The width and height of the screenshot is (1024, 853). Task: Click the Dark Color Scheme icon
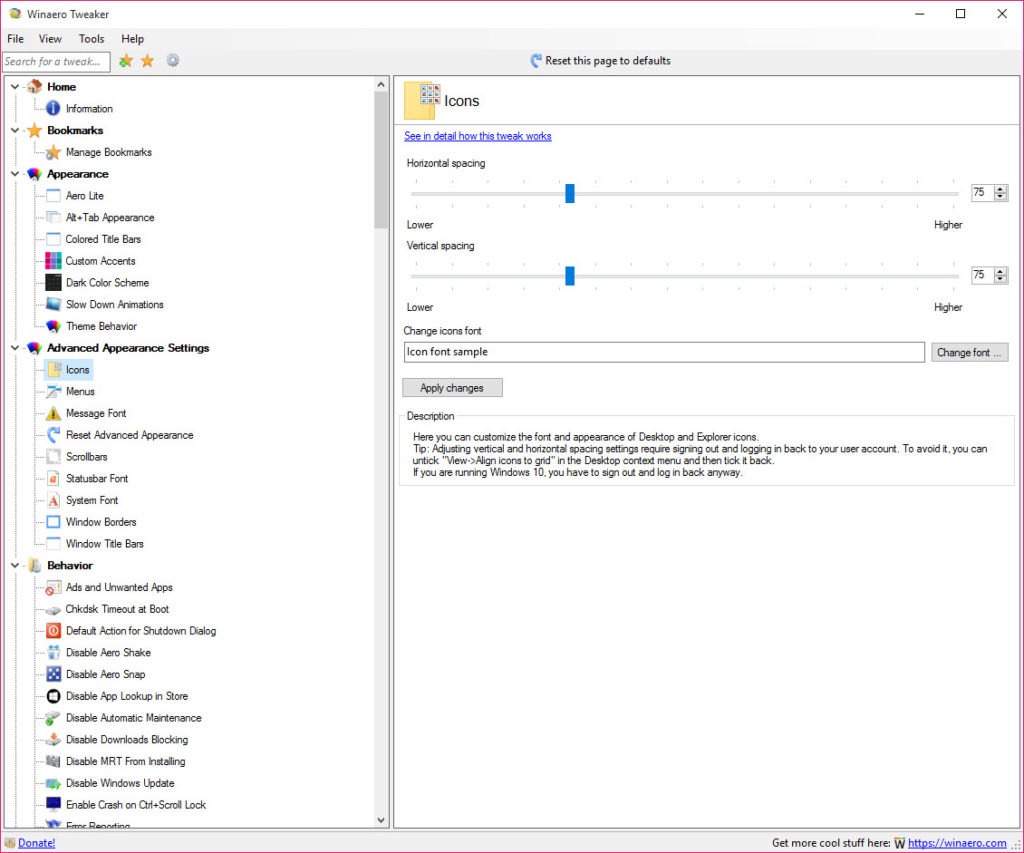tap(53, 283)
